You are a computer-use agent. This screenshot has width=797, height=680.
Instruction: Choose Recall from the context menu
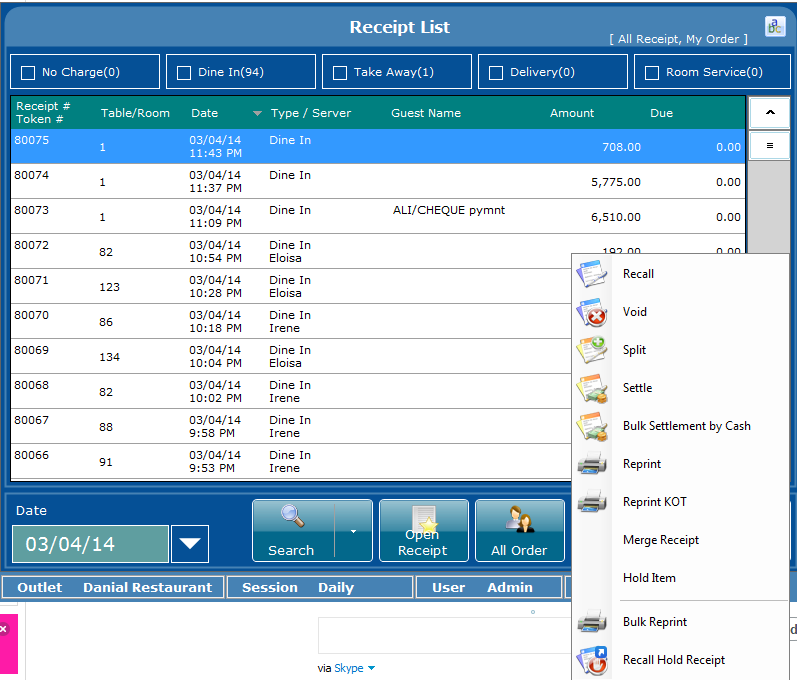click(638, 274)
